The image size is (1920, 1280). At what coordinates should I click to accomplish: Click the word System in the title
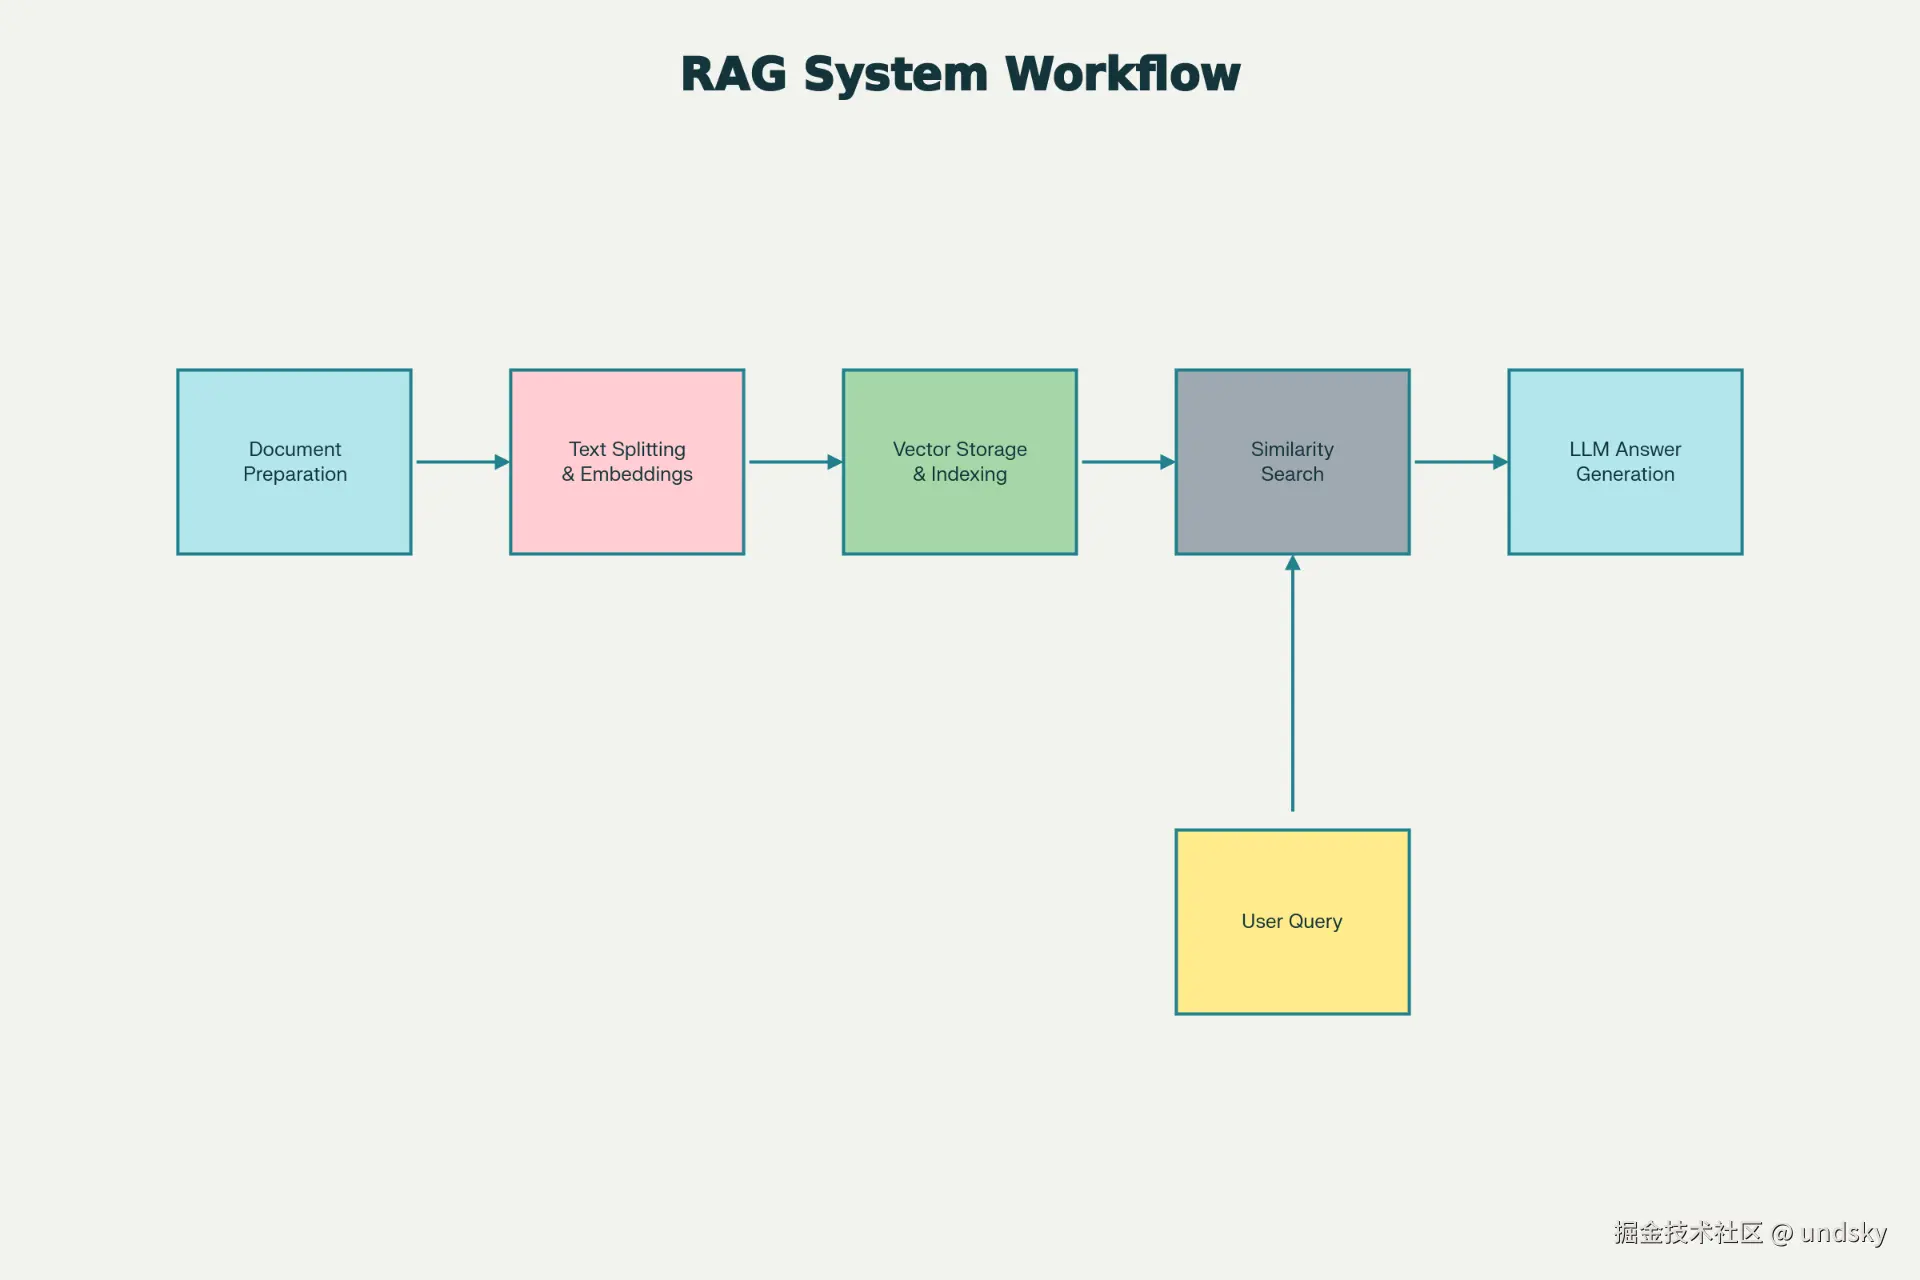click(895, 74)
